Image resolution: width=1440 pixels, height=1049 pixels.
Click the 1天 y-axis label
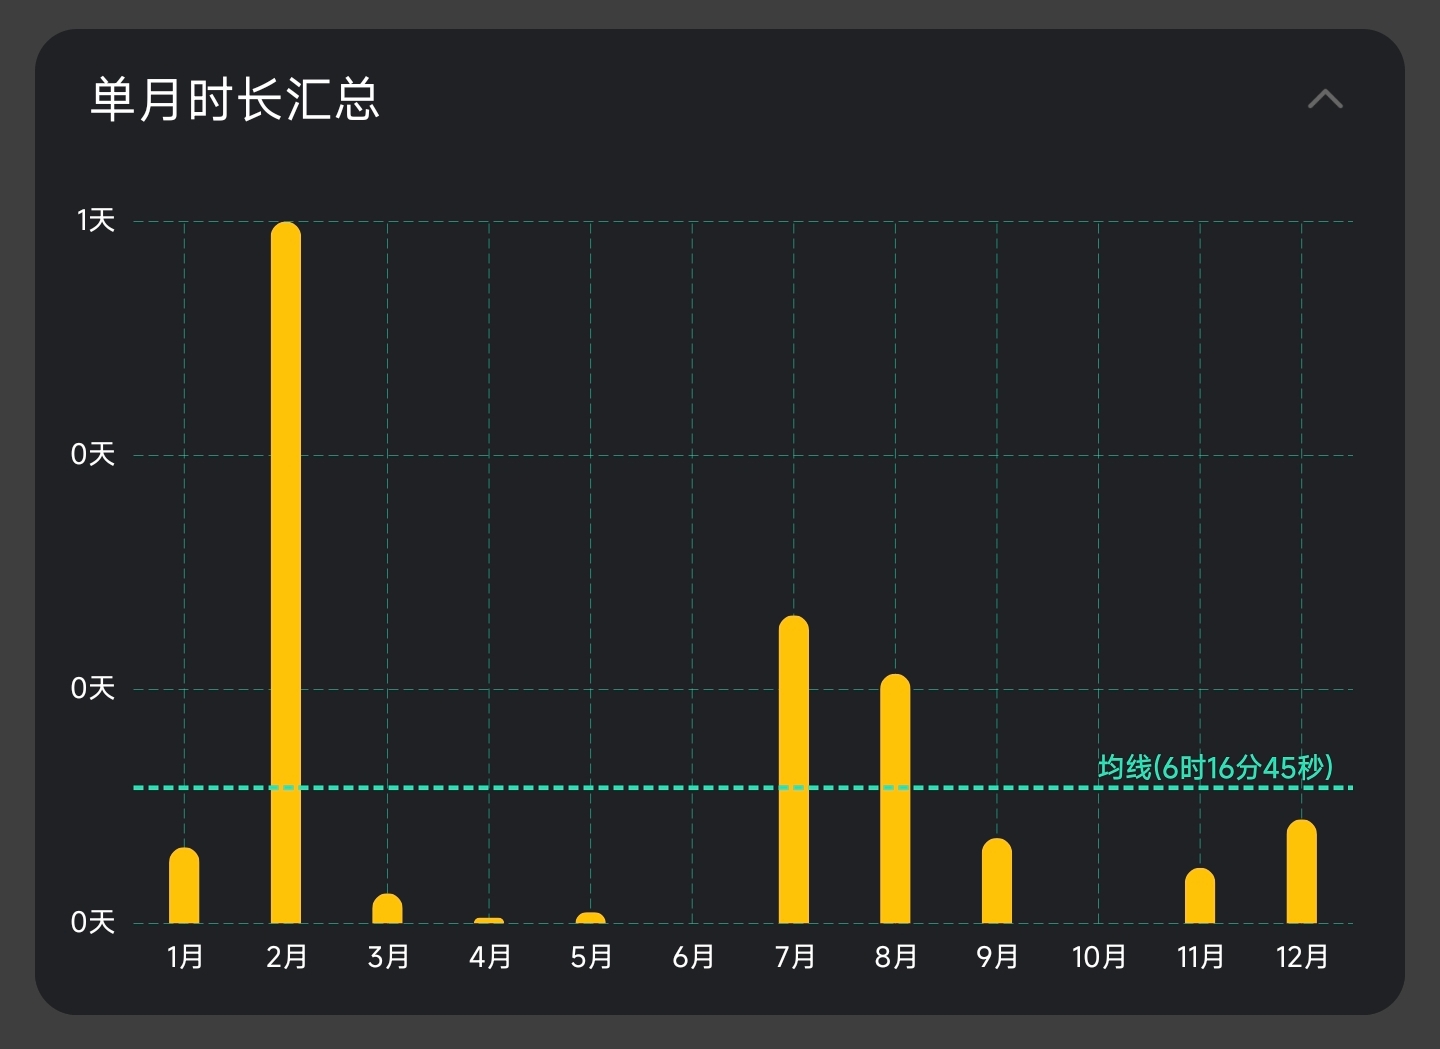pyautogui.click(x=96, y=220)
